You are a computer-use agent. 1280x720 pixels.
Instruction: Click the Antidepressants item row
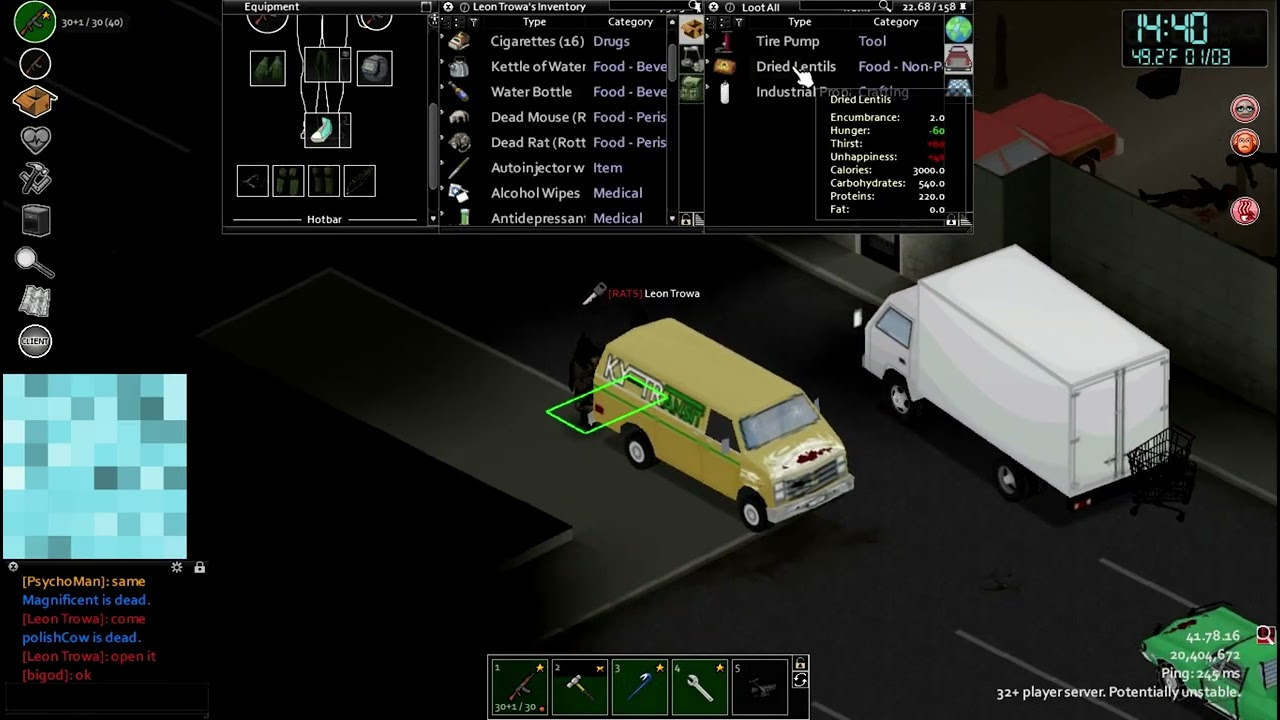click(x=554, y=218)
